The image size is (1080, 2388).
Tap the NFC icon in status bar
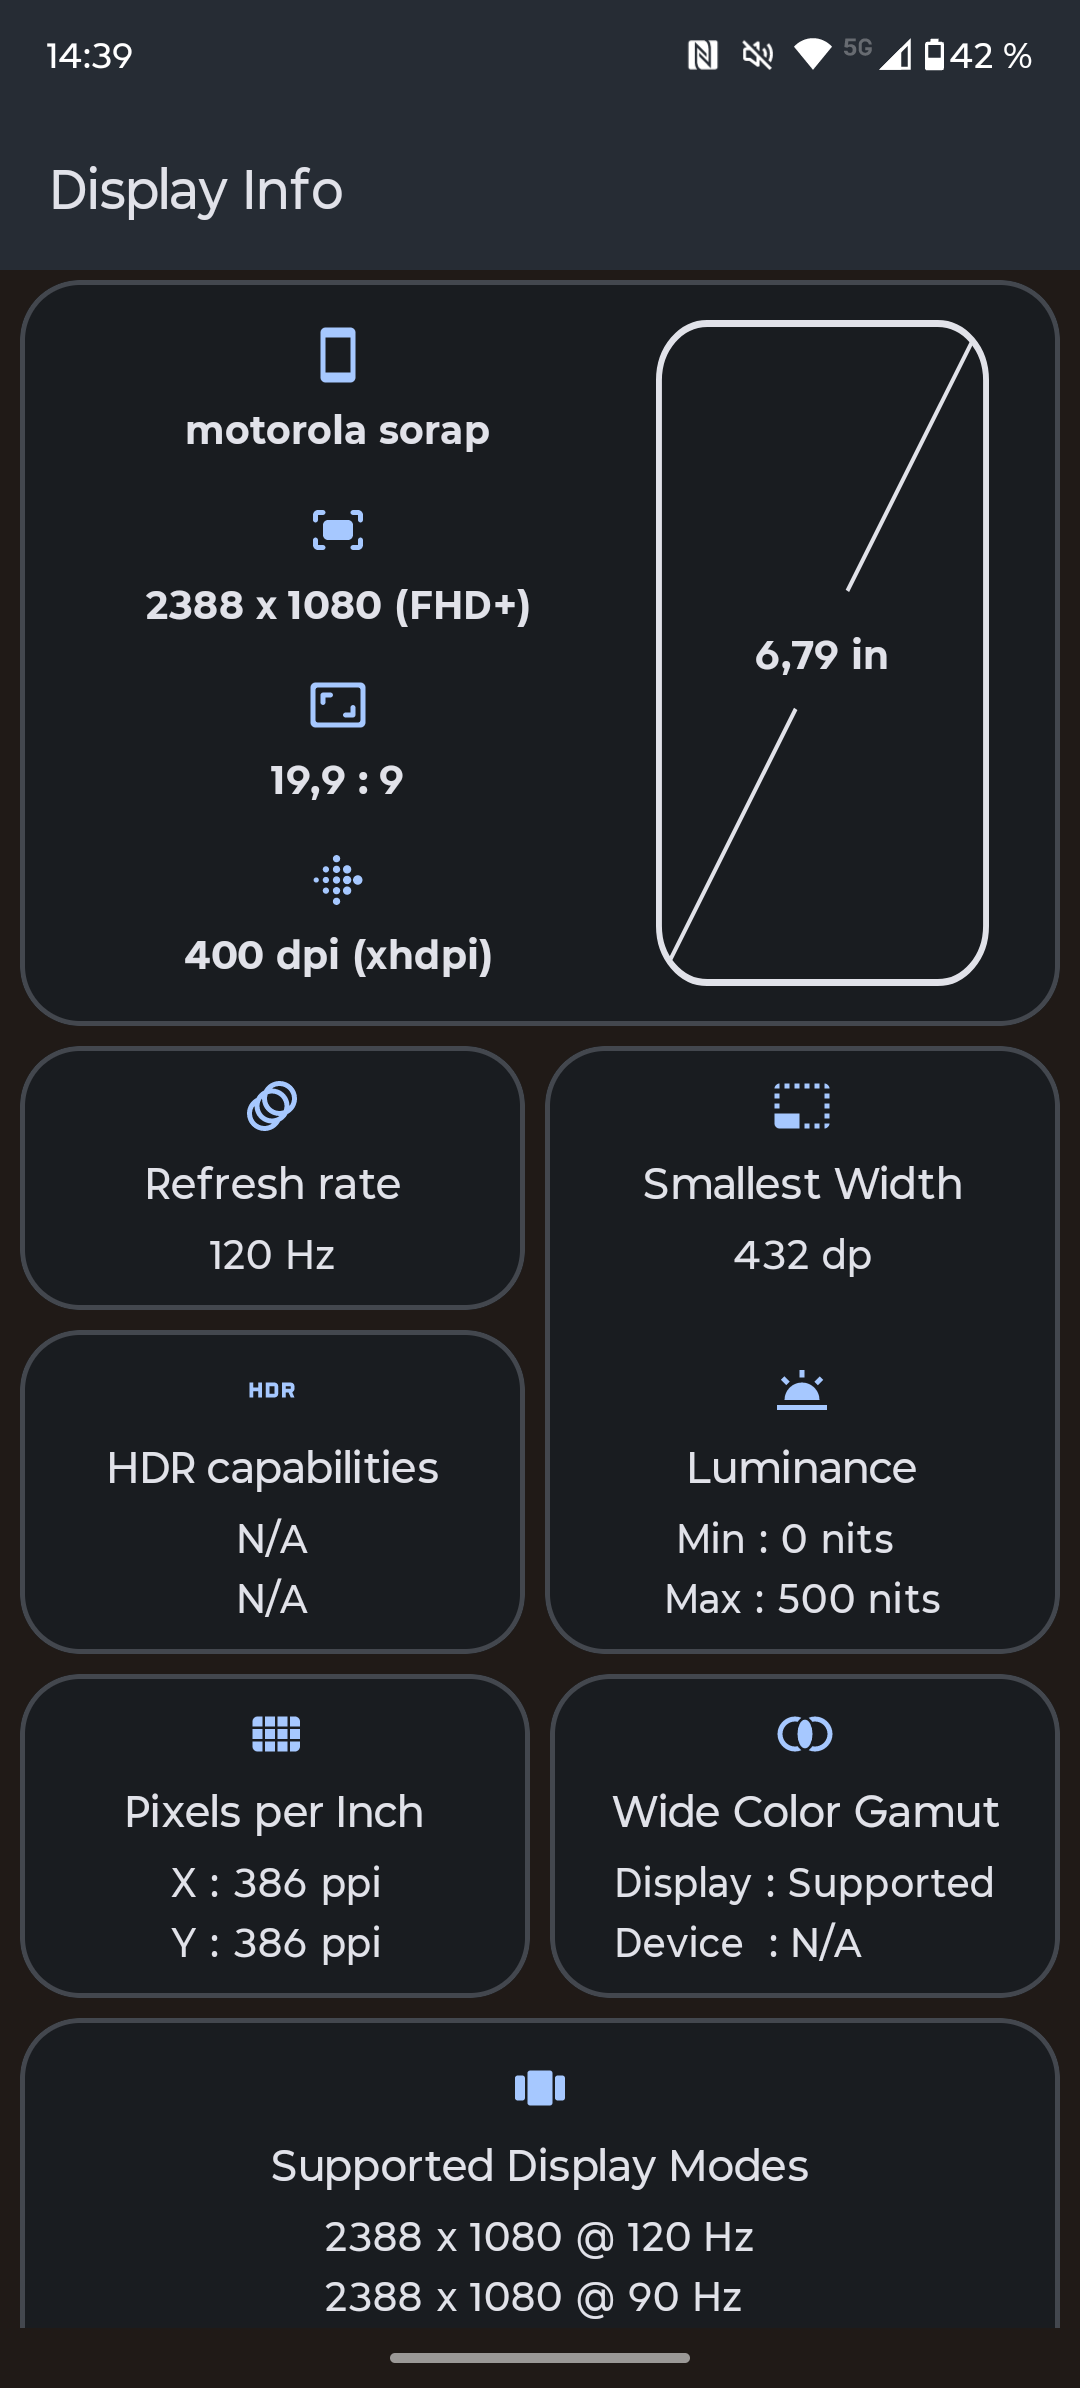(703, 55)
